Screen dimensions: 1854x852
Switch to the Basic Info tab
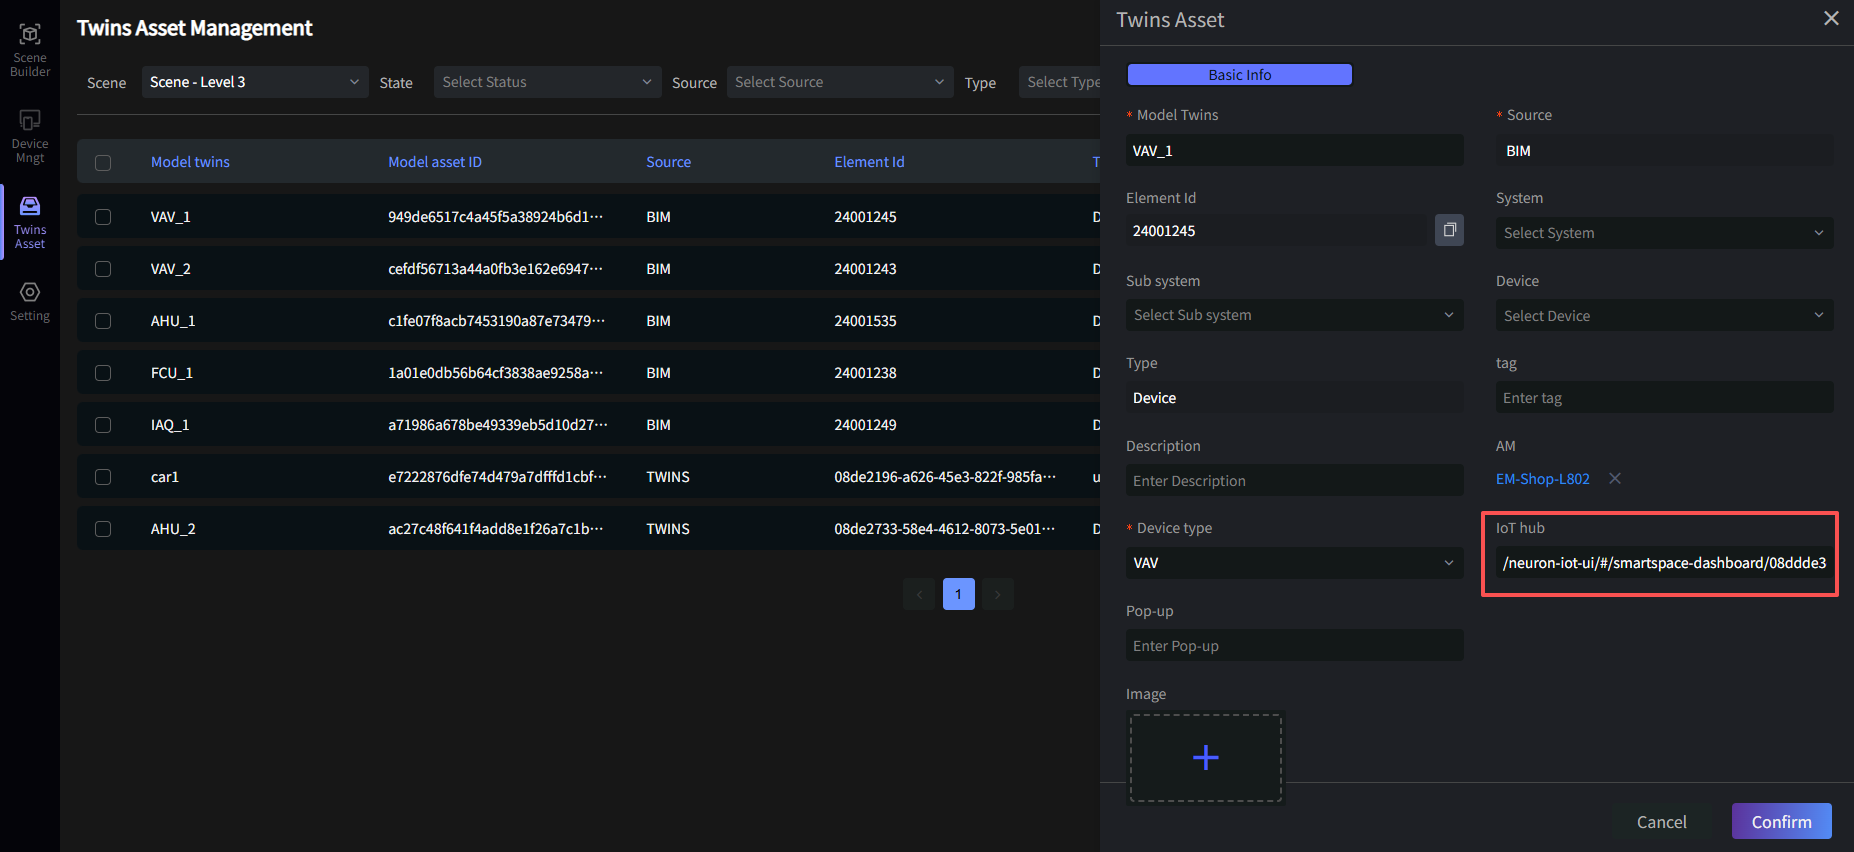[x=1239, y=75]
